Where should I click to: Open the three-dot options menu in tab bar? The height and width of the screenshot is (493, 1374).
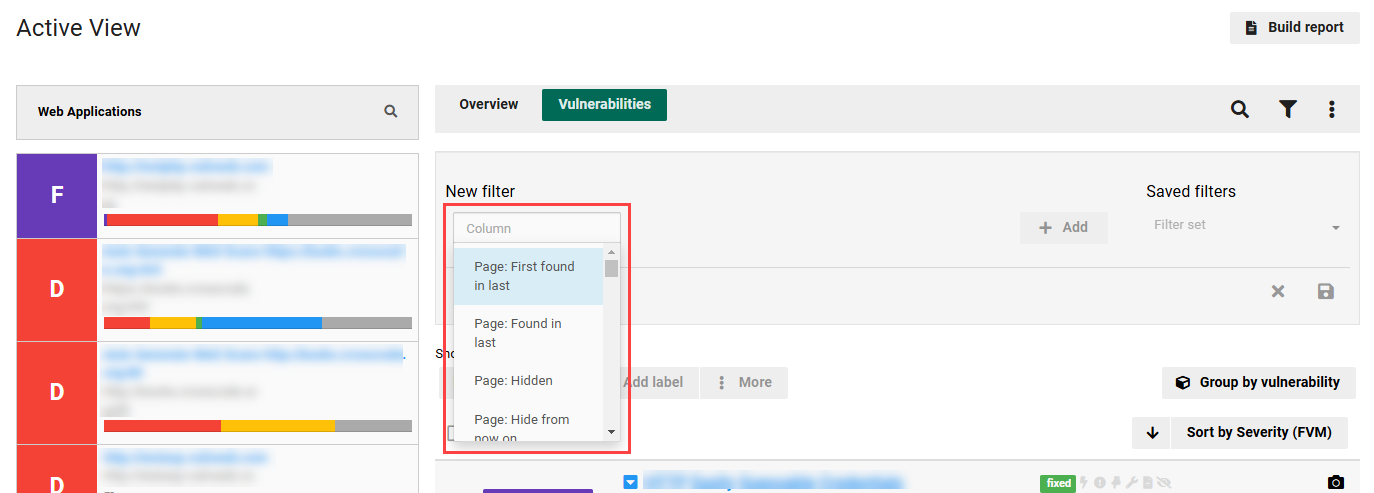[x=1332, y=110]
